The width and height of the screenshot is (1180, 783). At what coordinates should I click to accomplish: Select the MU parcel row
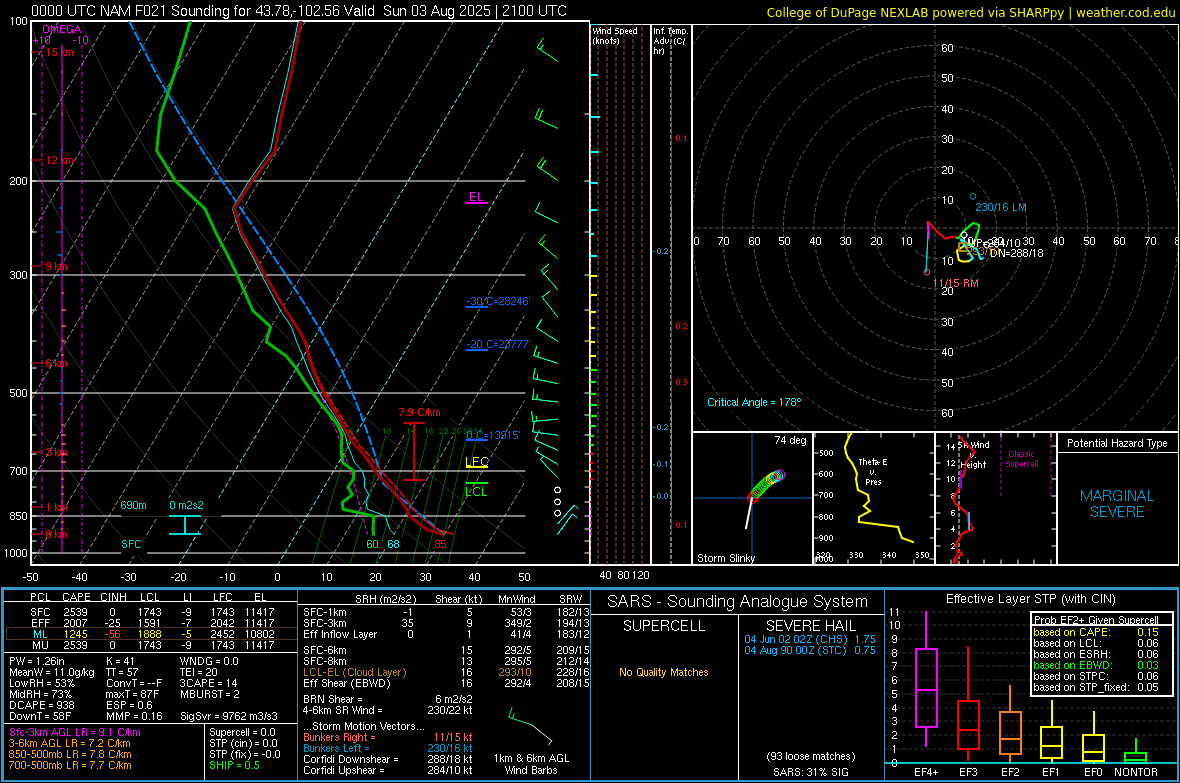tap(151, 644)
